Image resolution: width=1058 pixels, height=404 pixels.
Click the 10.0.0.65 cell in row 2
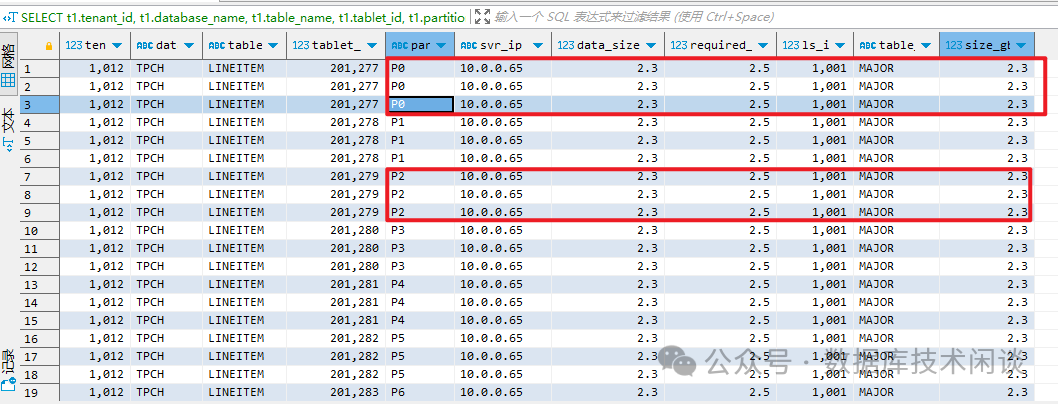point(503,86)
